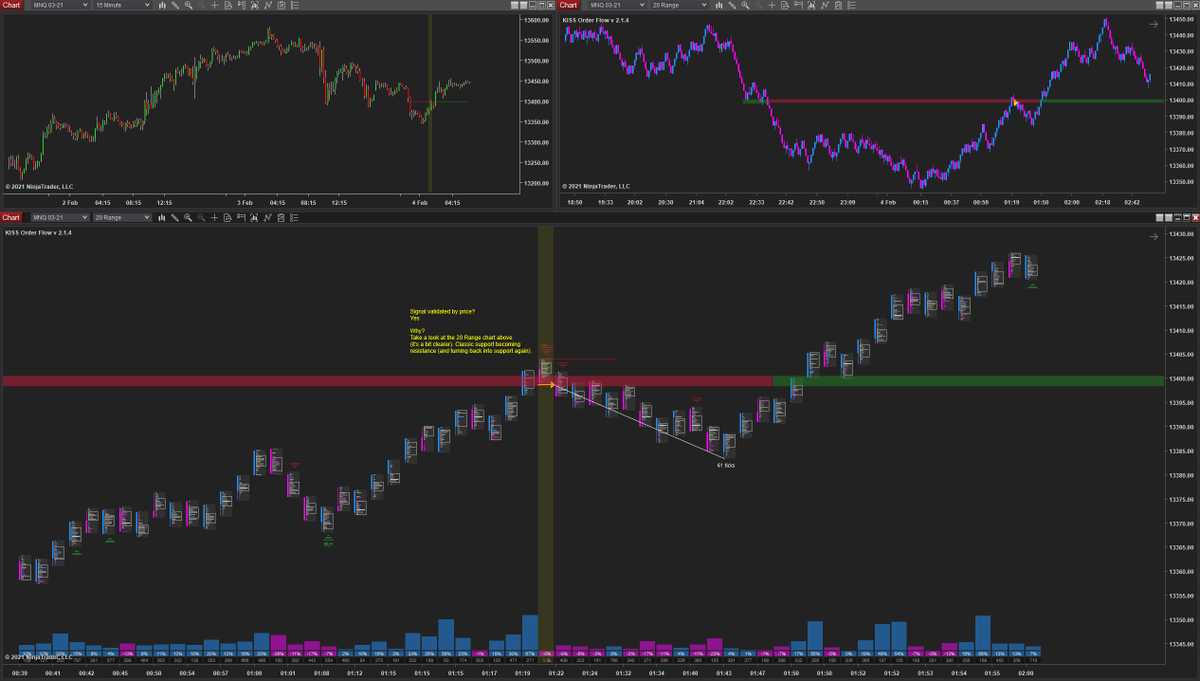Expand the 15 Minute interval dropdown
This screenshot has height=681, width=1200.
click(122, 5)
